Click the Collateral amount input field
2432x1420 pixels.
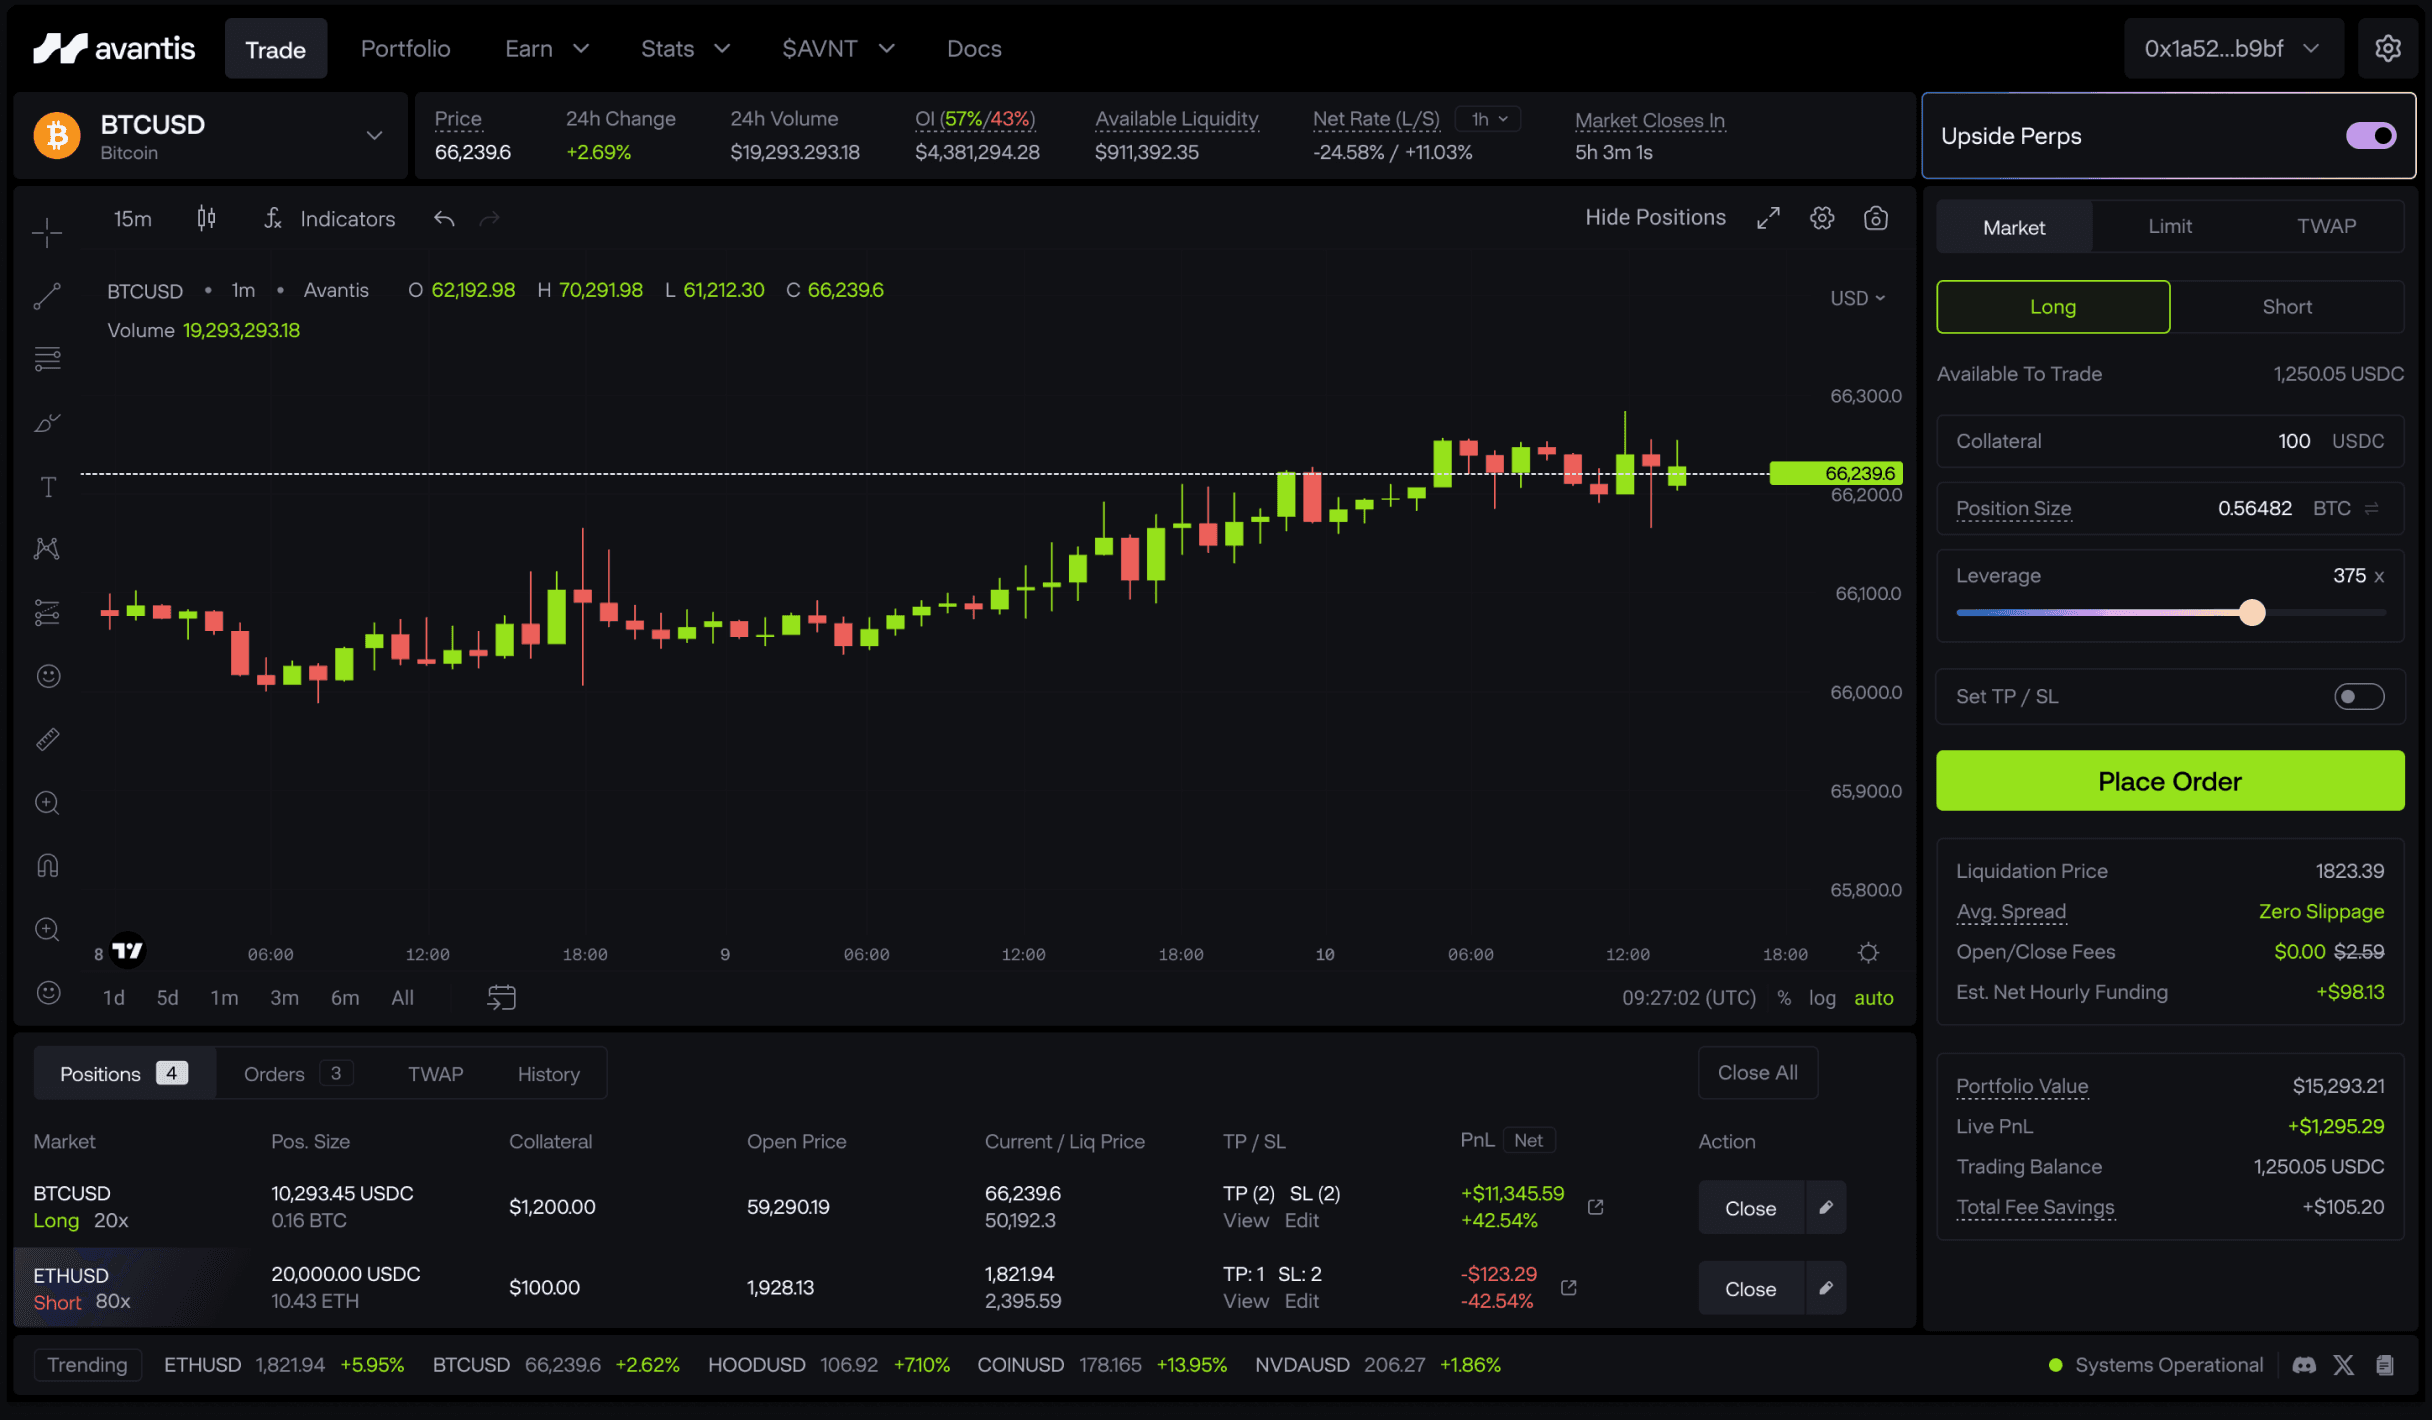pyautogui.click(x=2170, y=441)
